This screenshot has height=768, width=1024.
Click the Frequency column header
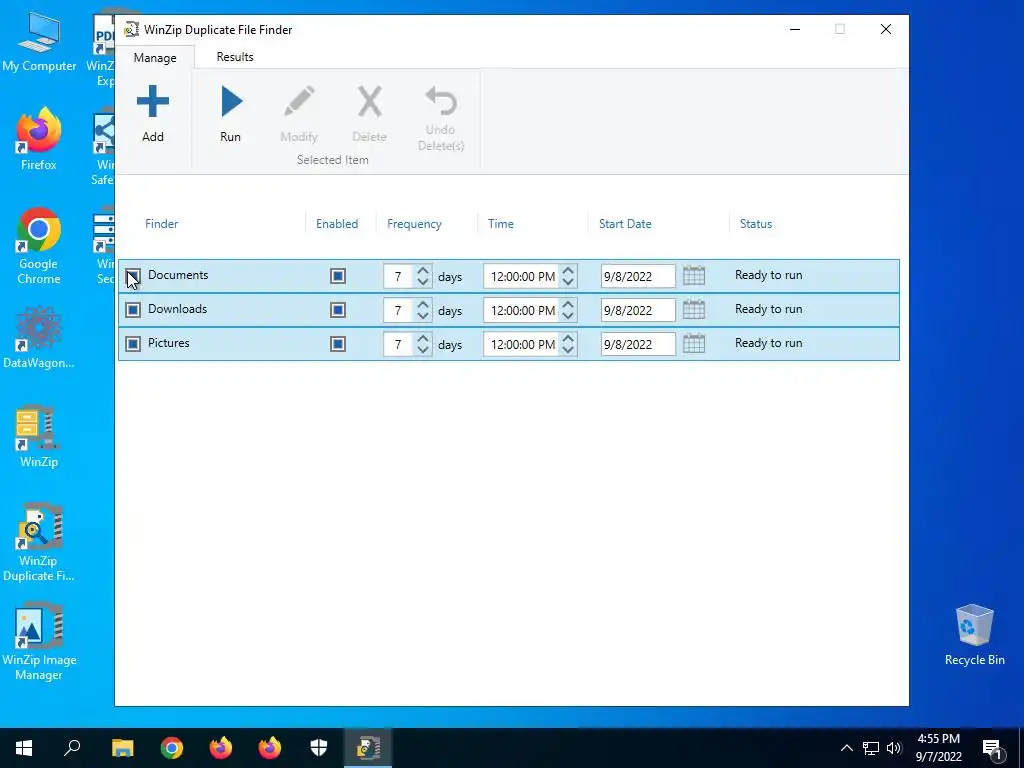pyautogui.click(x=414, y=223)
